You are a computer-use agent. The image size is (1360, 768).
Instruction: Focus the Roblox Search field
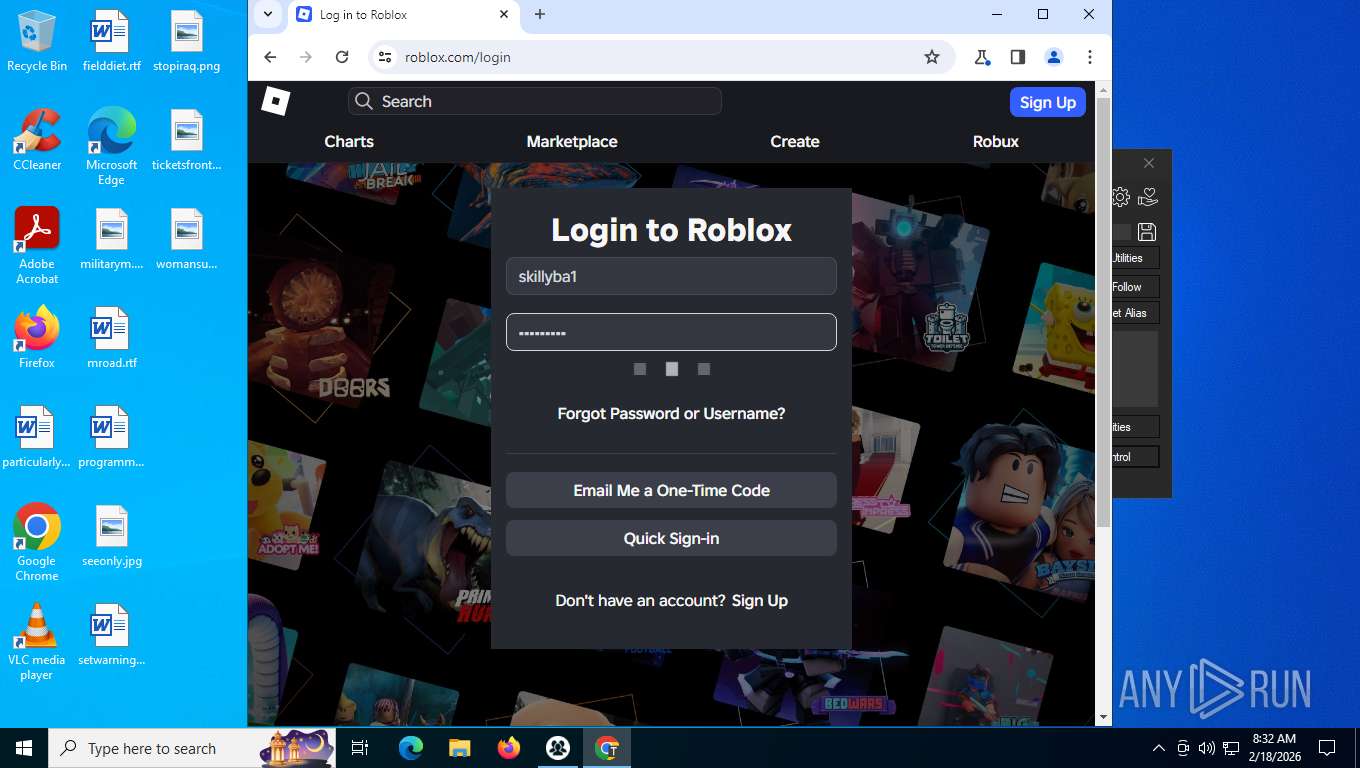coord(535,101)
